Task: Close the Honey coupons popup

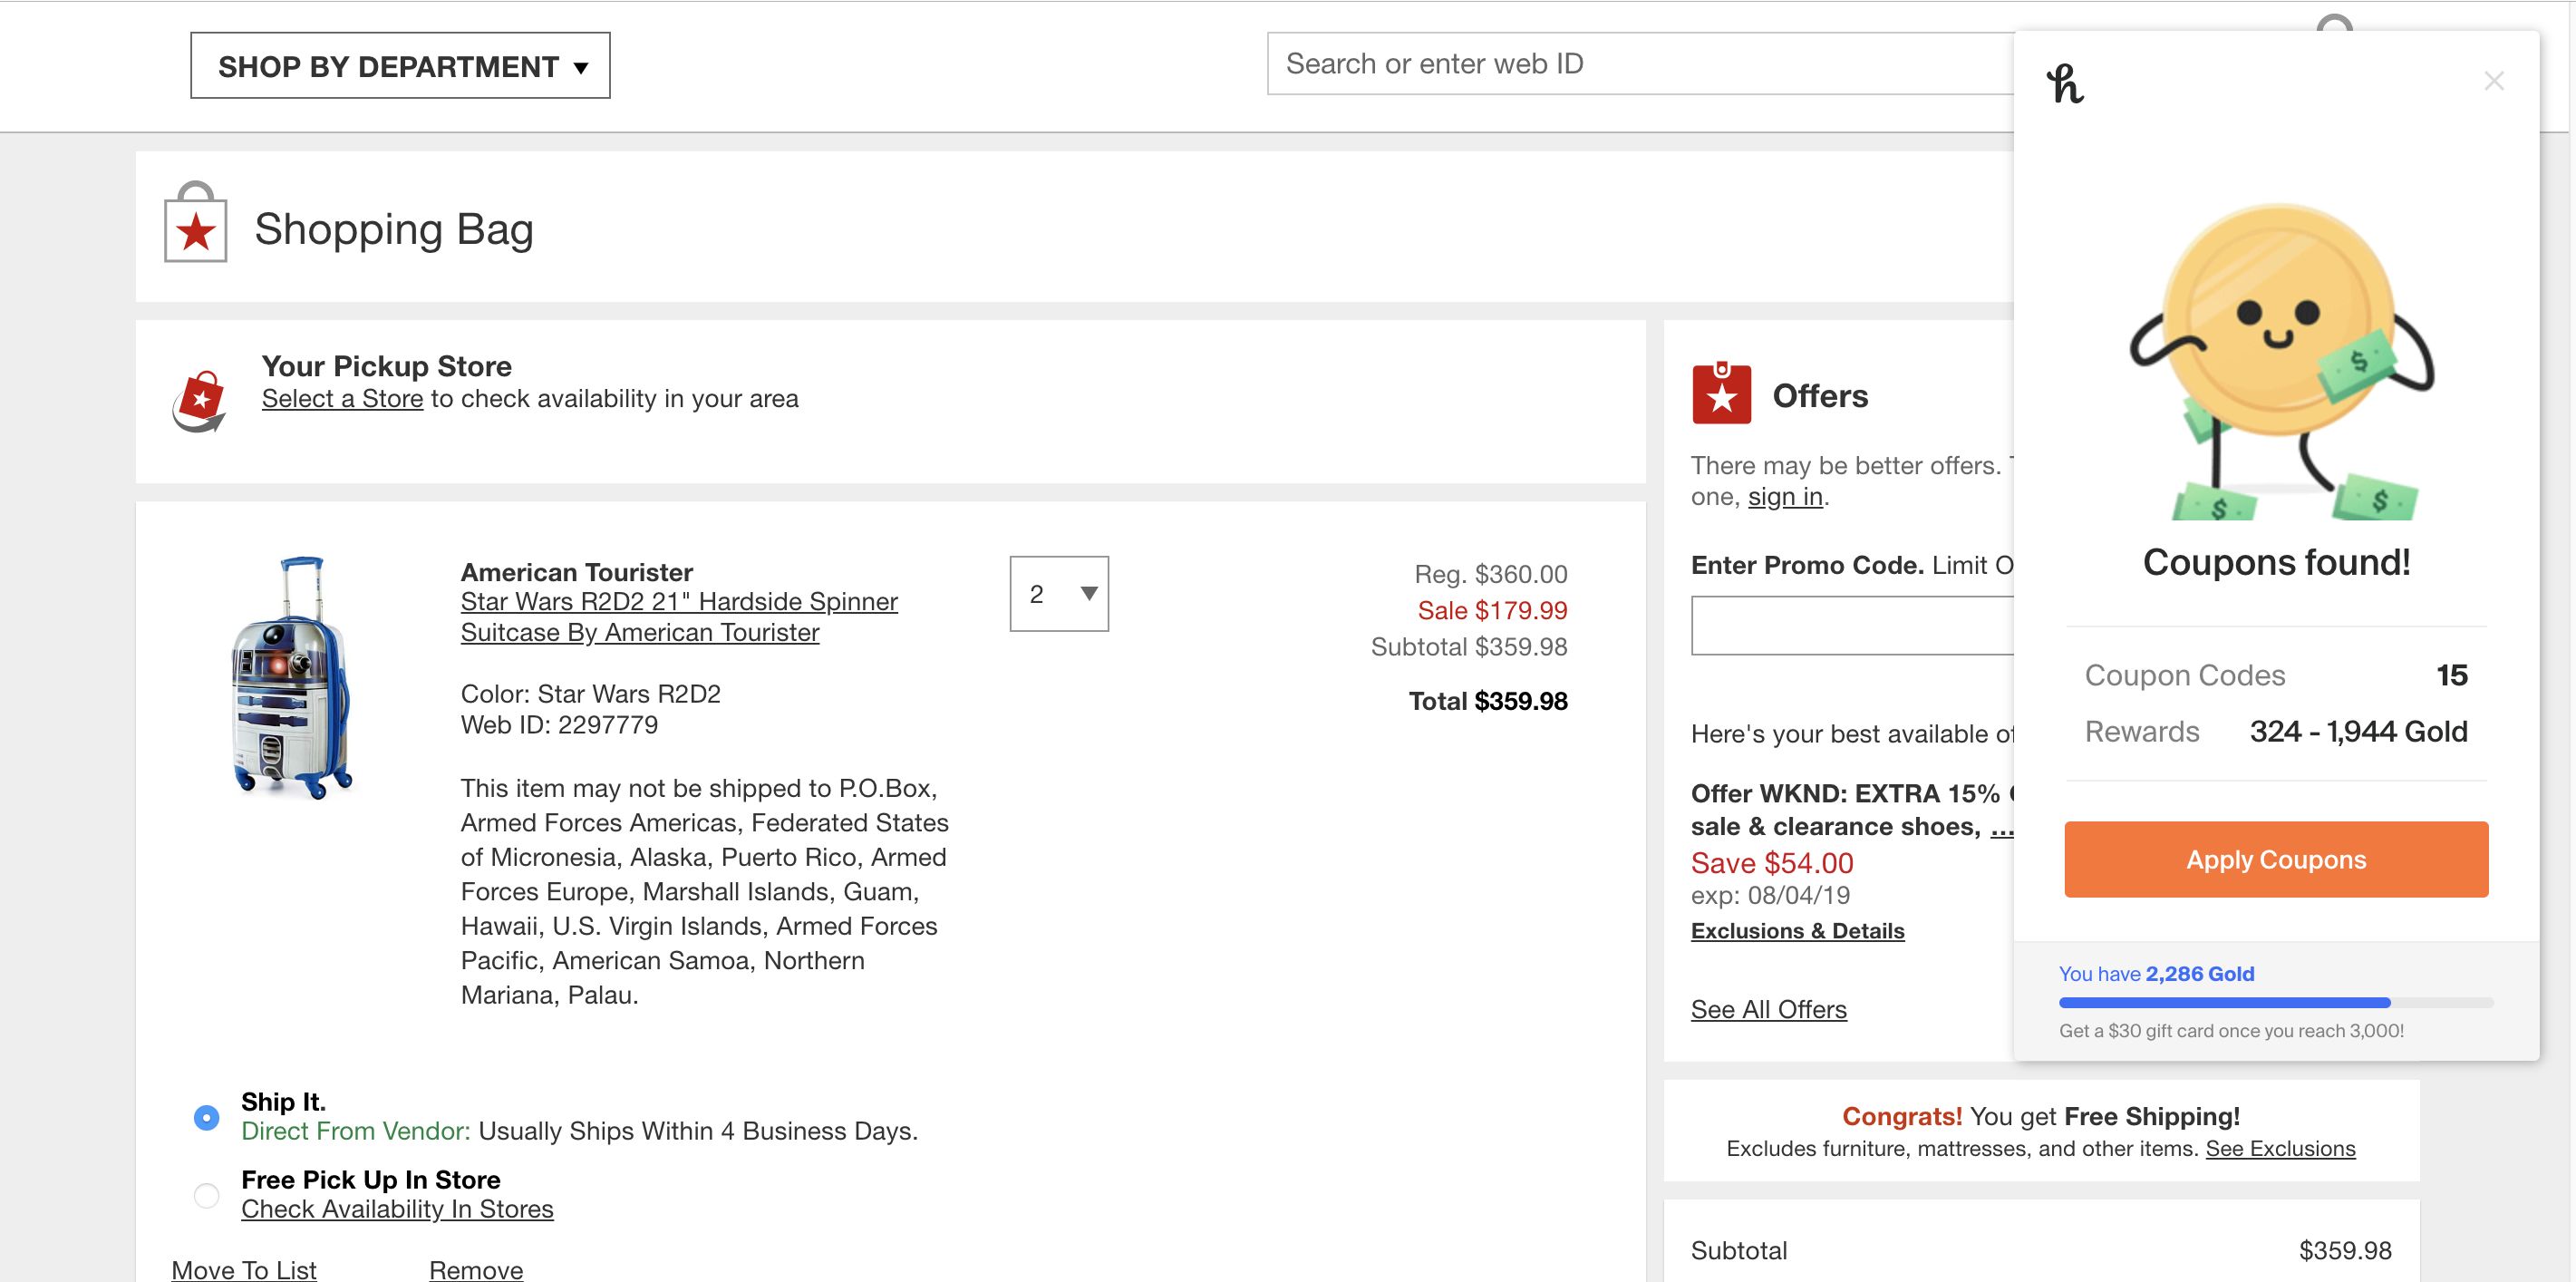Action: [2493, 81]
